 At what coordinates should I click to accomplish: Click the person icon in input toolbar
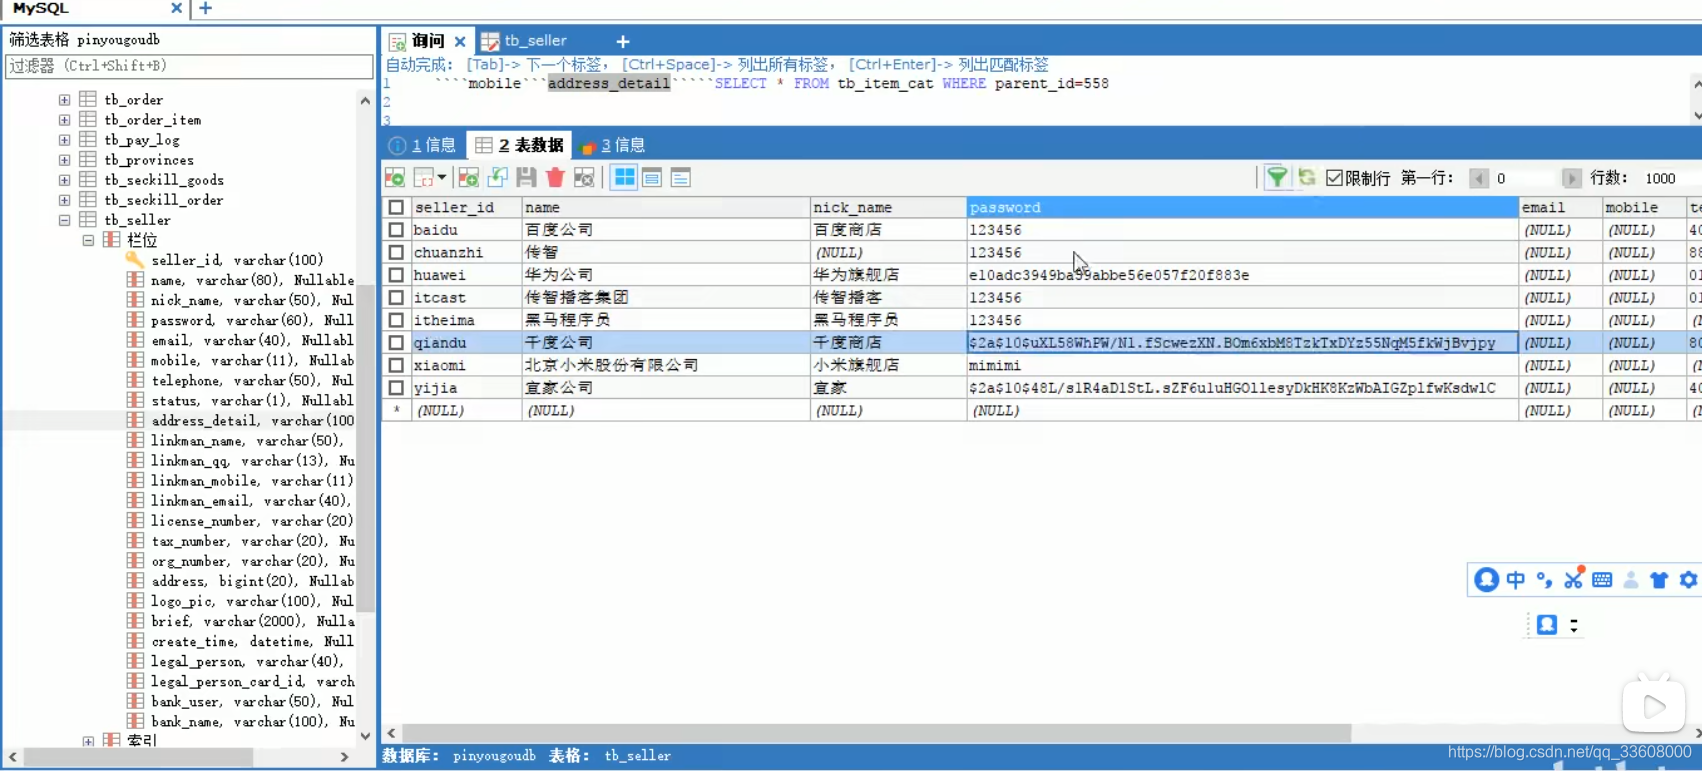pos(1631,579)
